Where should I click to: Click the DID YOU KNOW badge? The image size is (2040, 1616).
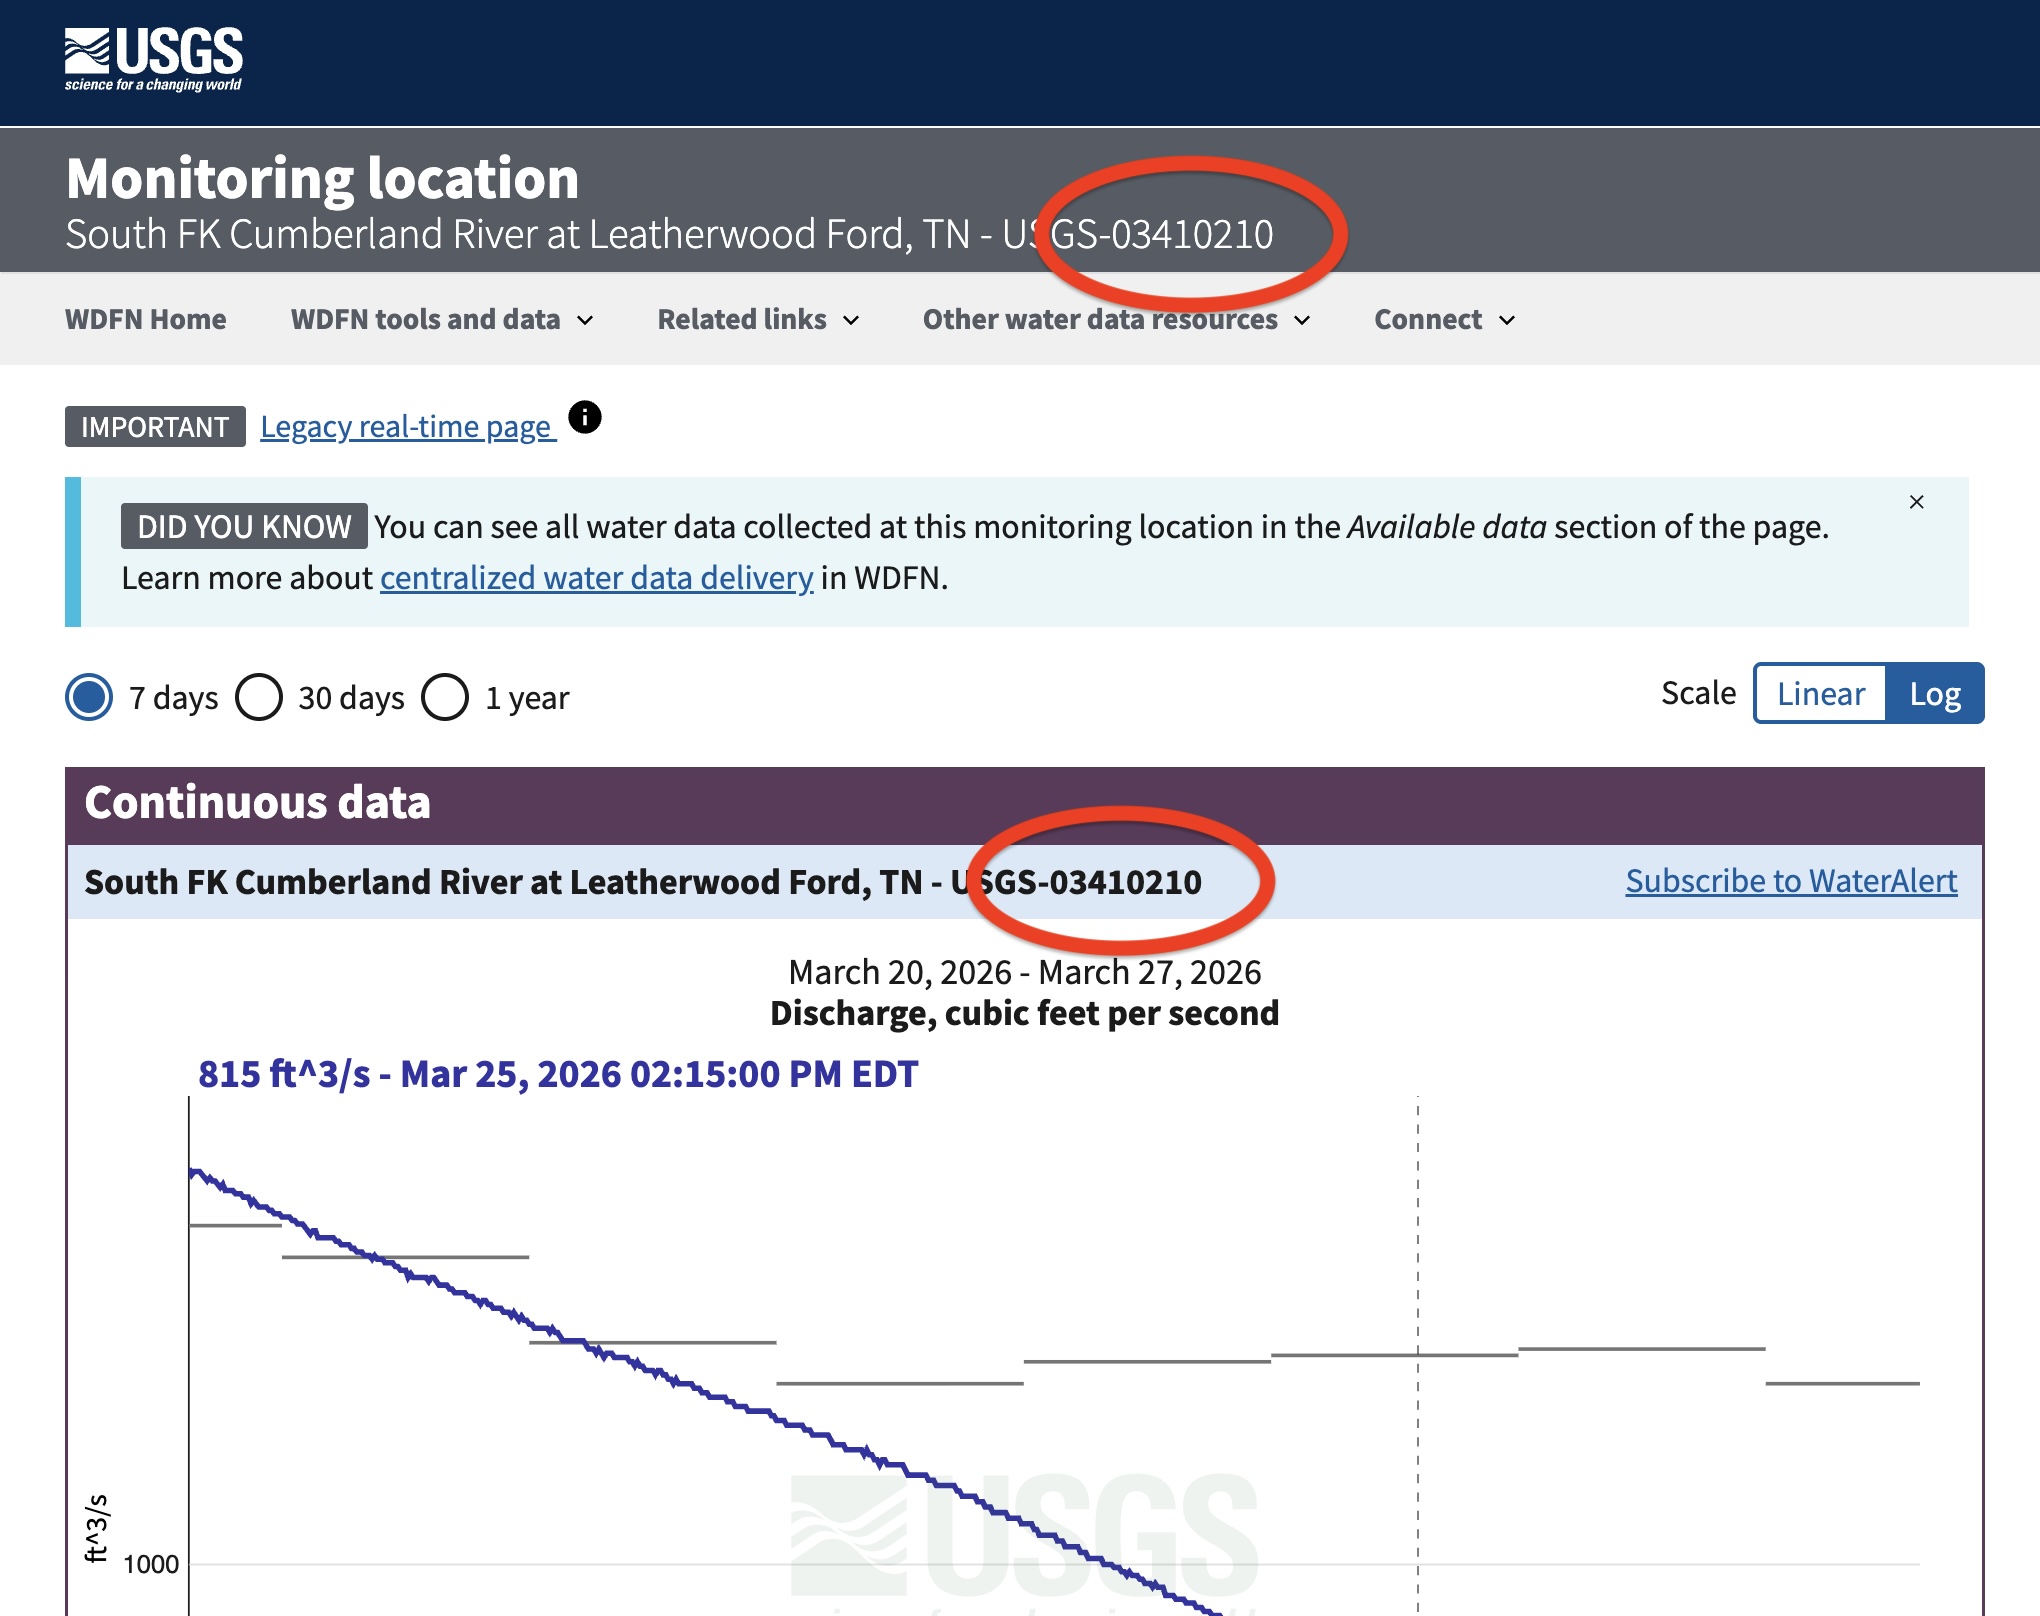244,526
